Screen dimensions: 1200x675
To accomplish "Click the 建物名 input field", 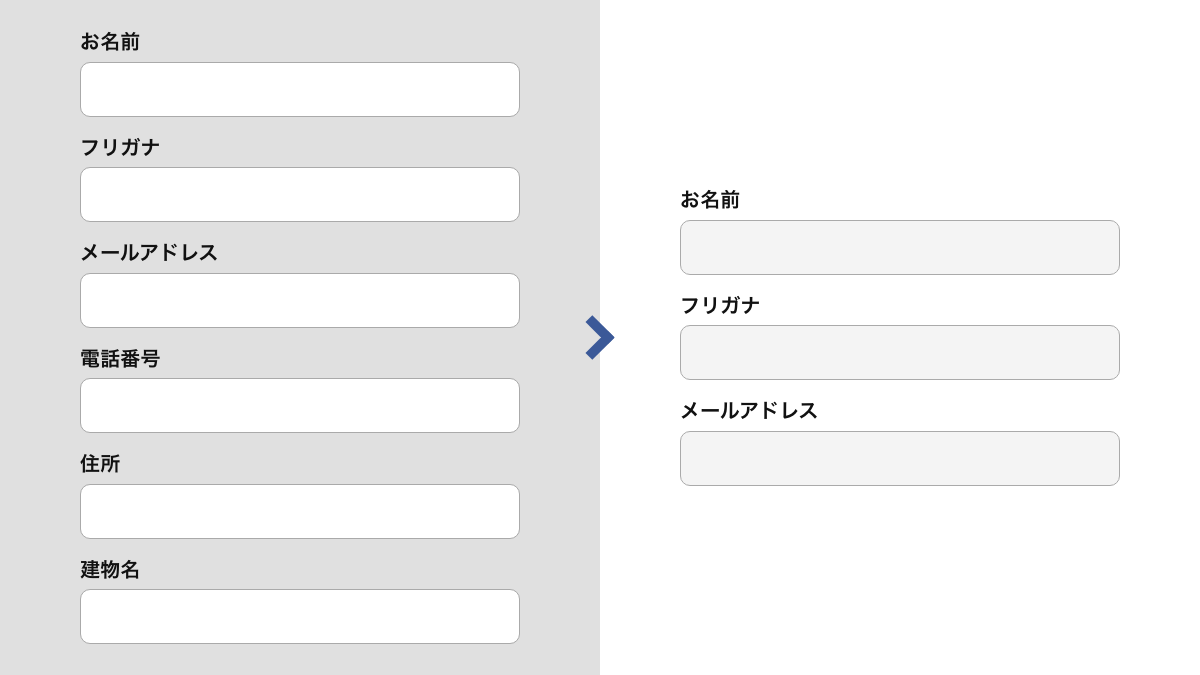I will (x=300, y=616).
